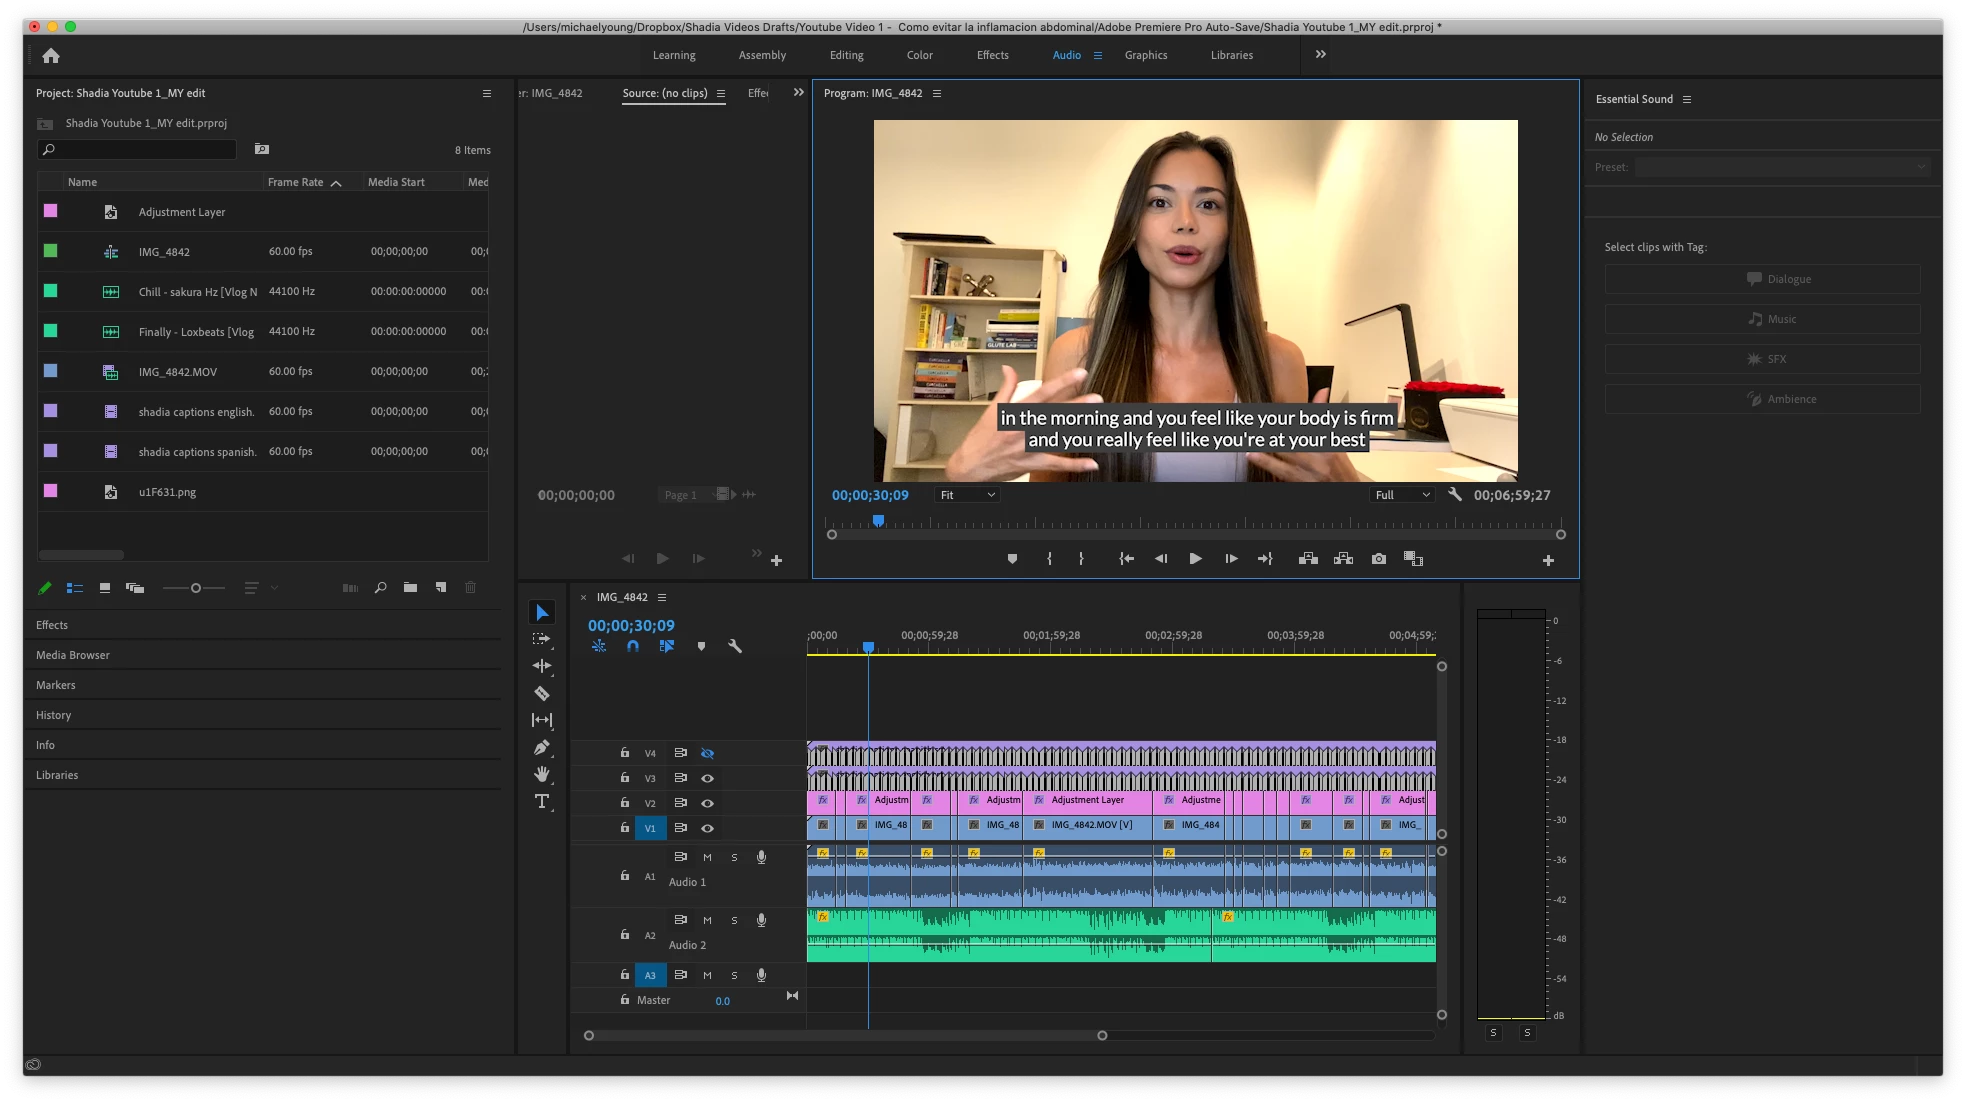
Task: Open the Effects panel tab
Action: (52, 625)
